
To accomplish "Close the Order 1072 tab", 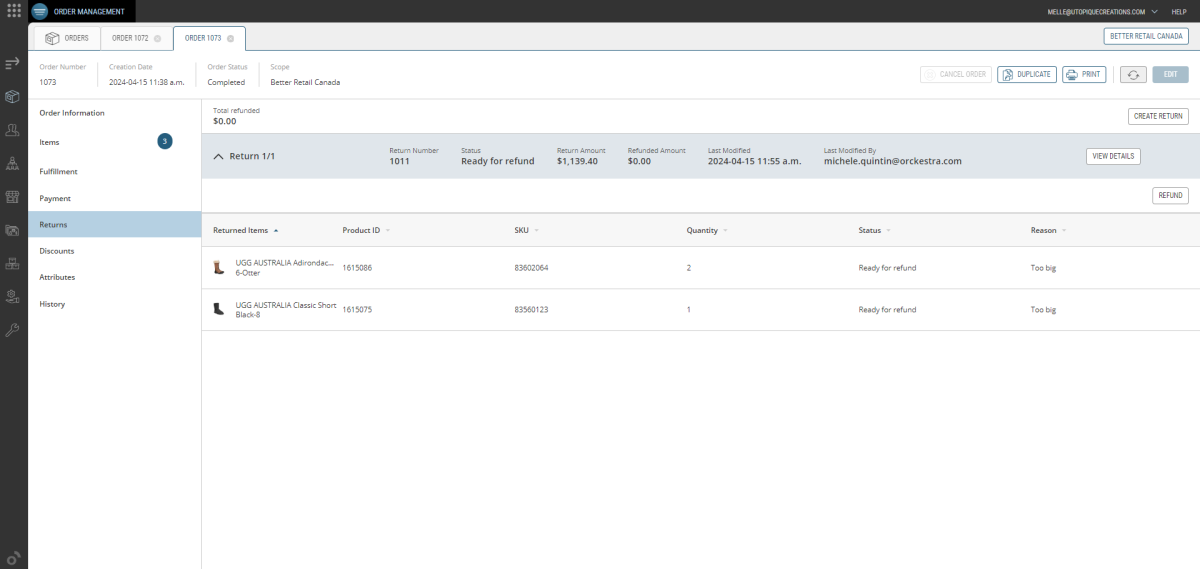I will click(157, 38).
